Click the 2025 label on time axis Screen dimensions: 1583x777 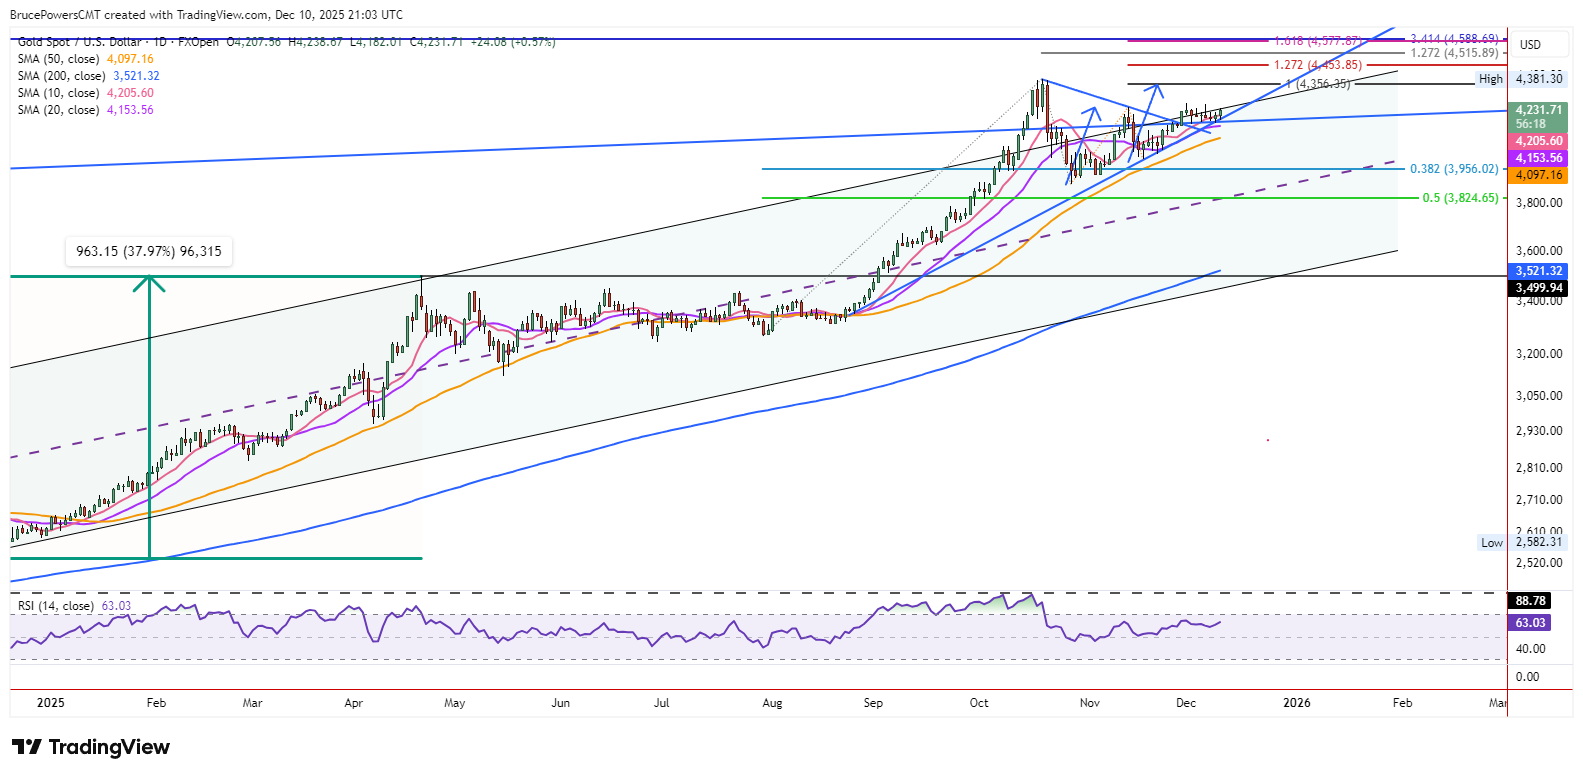click(51, 703)
